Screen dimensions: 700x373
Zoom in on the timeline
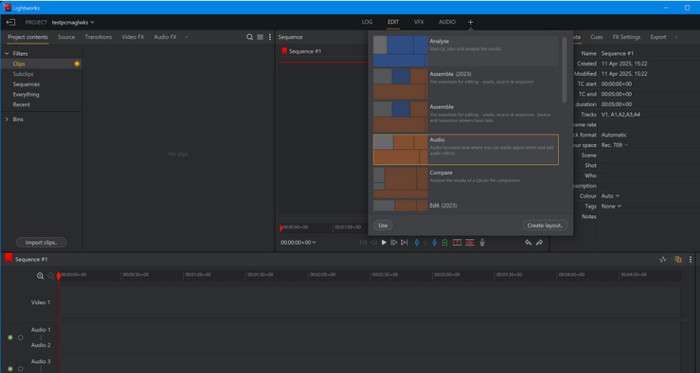[40, 276]
